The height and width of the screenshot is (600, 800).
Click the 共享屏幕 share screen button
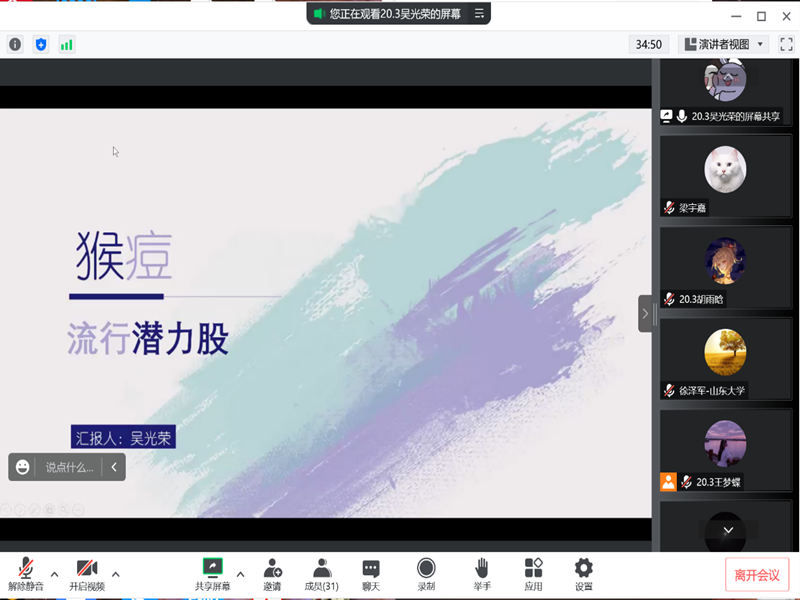point(212,574)
